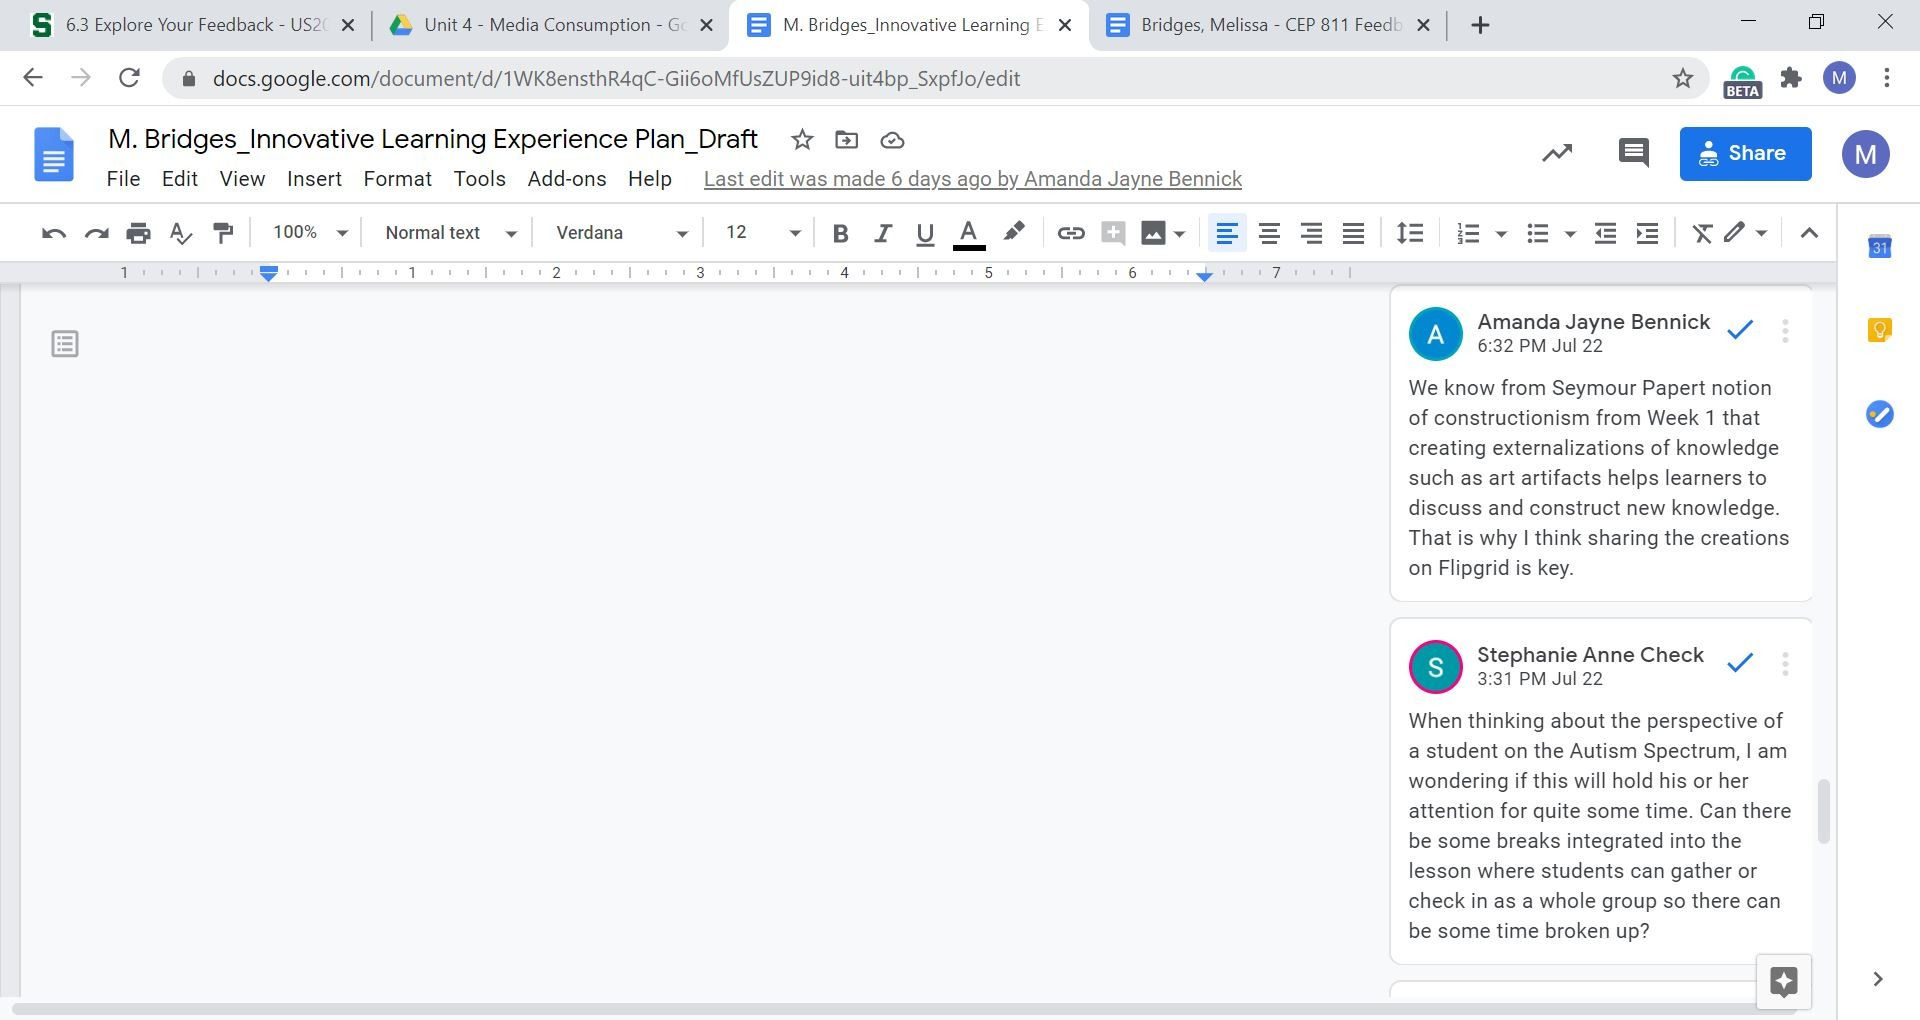Set justified text alignment
The width and height of the screenshot is (1920, 1020).
click(1353, 233)
